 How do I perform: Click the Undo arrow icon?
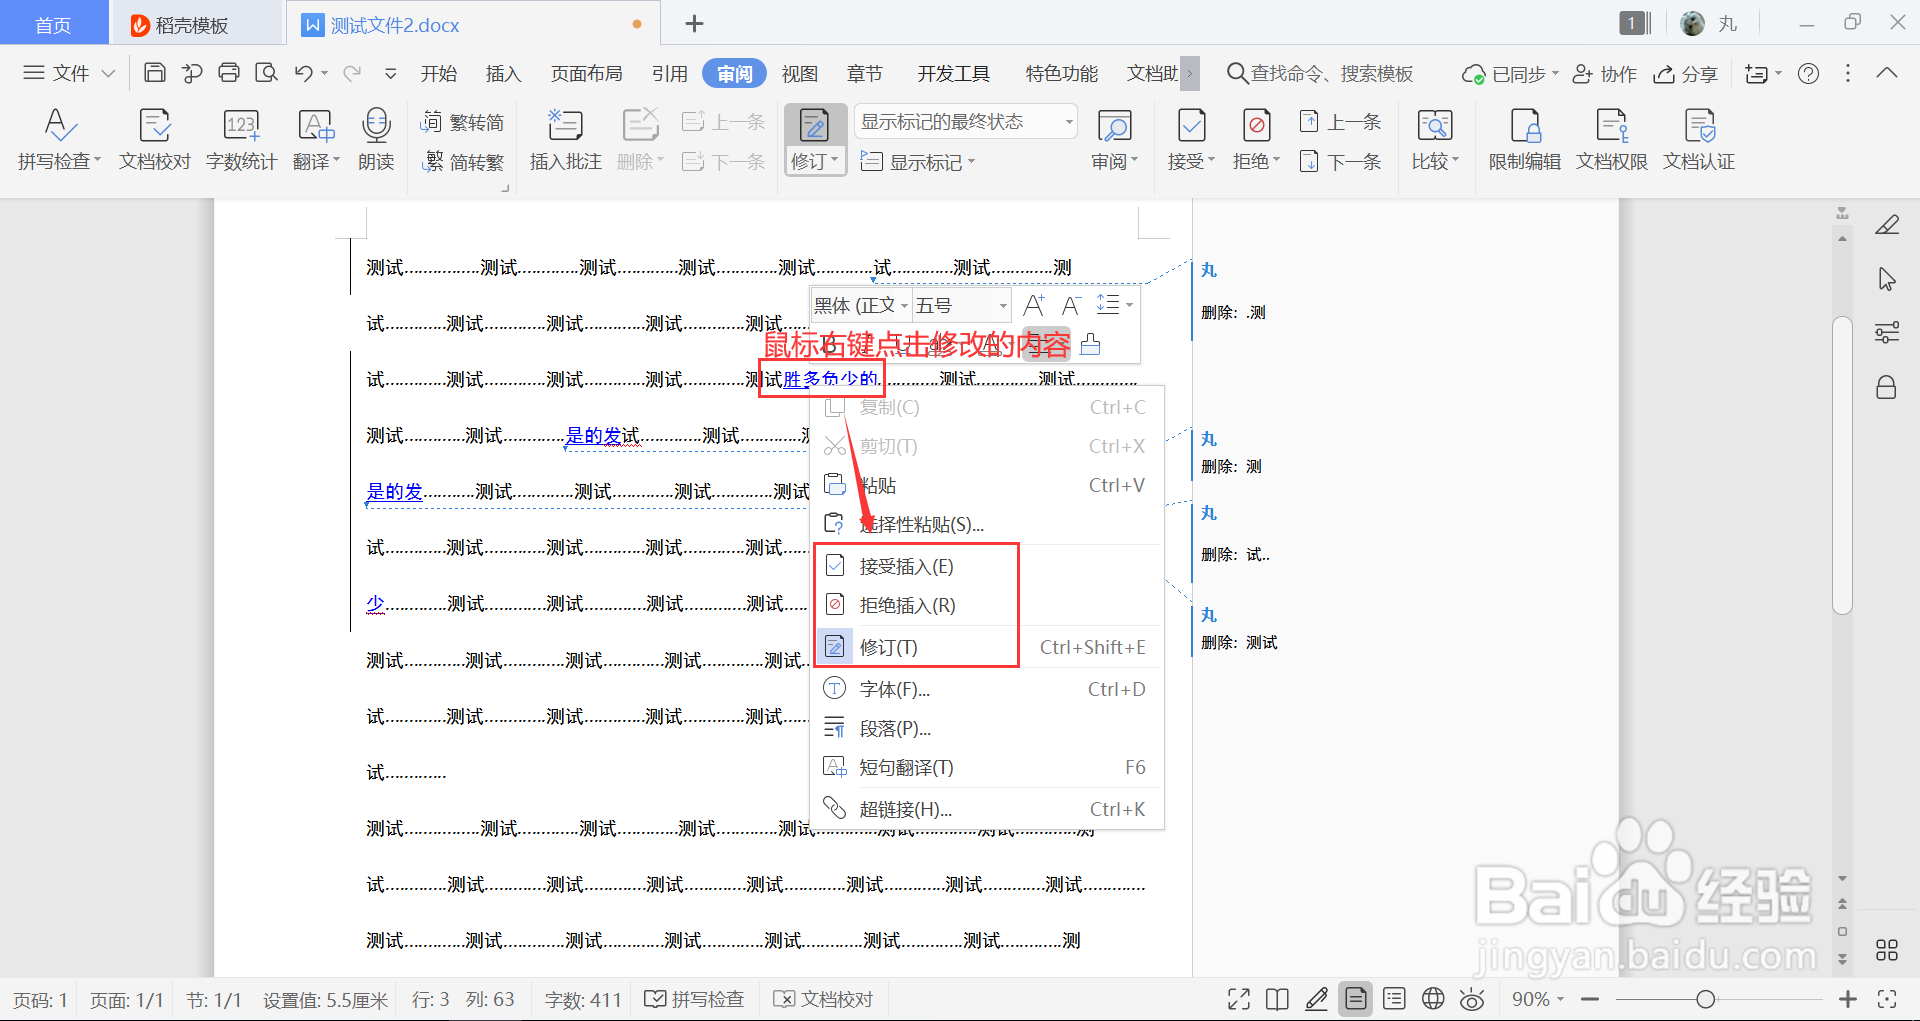click(304, 73)
